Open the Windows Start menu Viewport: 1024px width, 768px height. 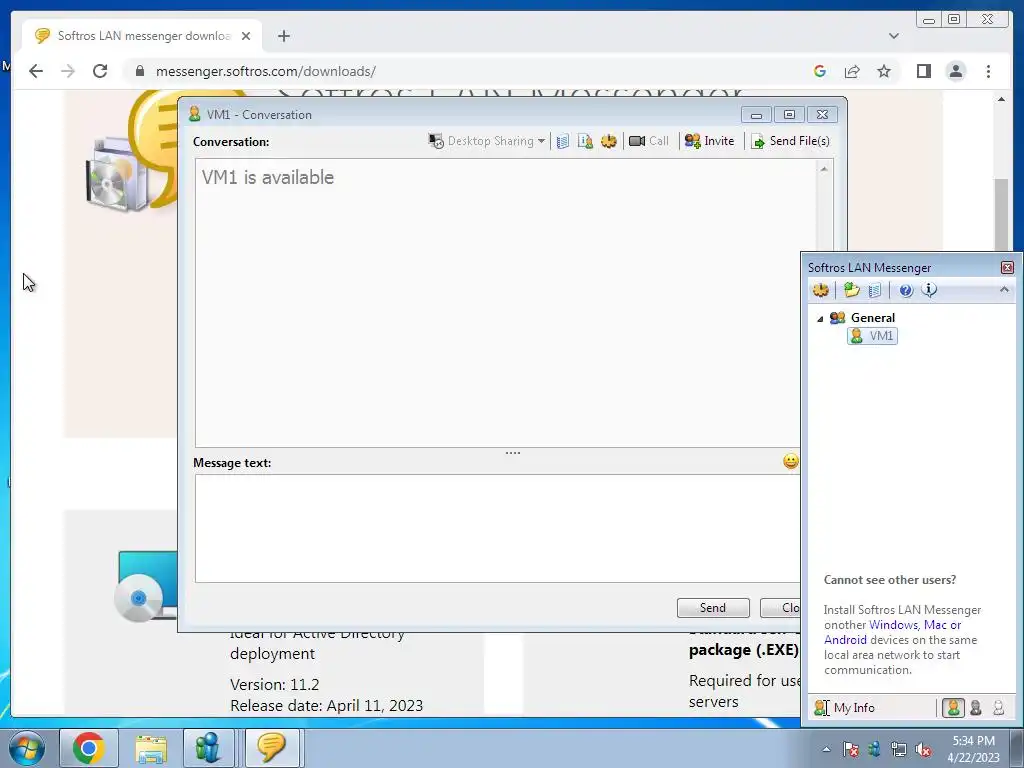click(x=27, y=748)
